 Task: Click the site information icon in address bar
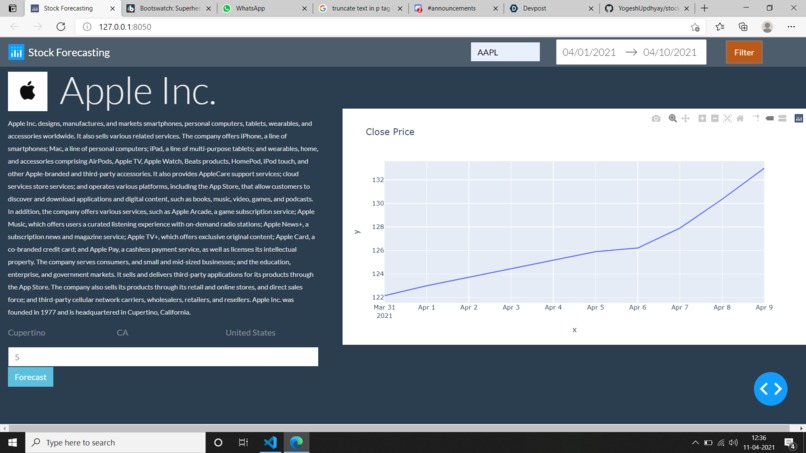pyautogui.click(x=87, y=27)
